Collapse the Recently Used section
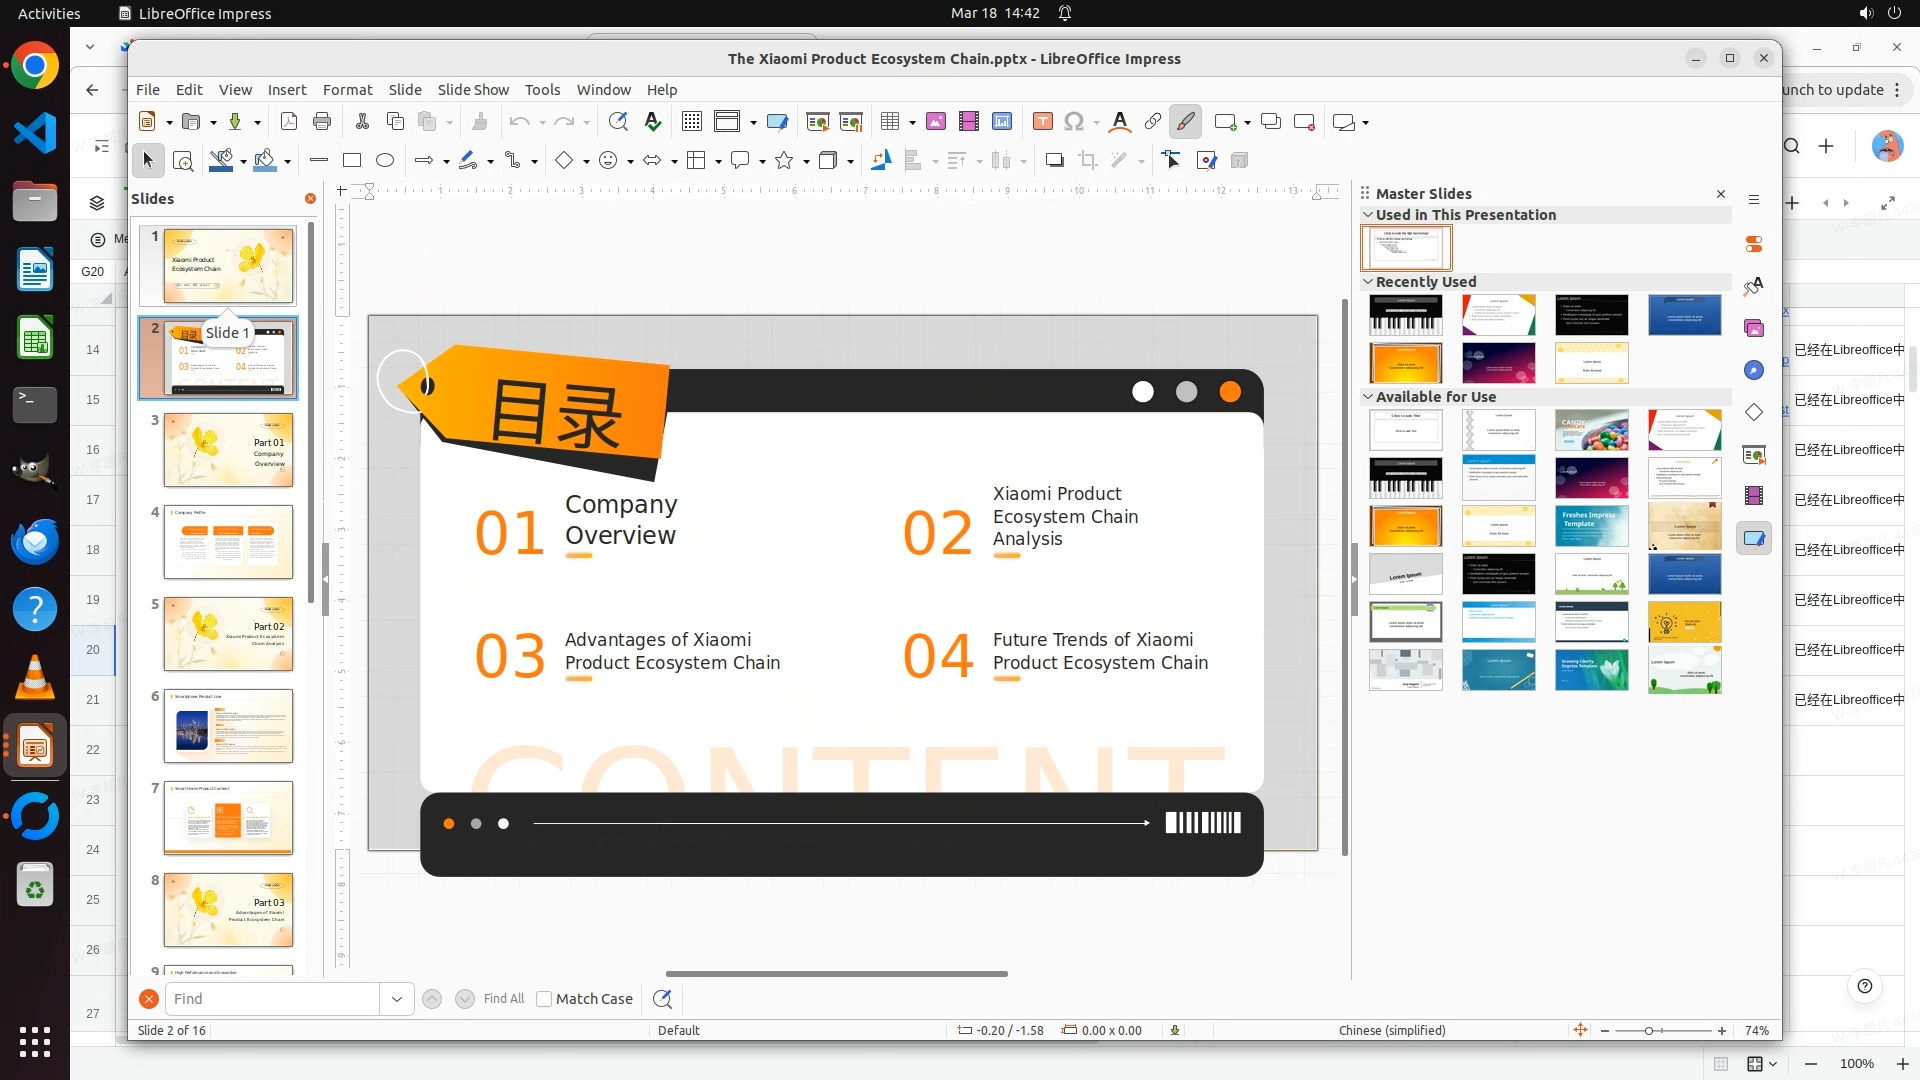 coord(1368,282)
